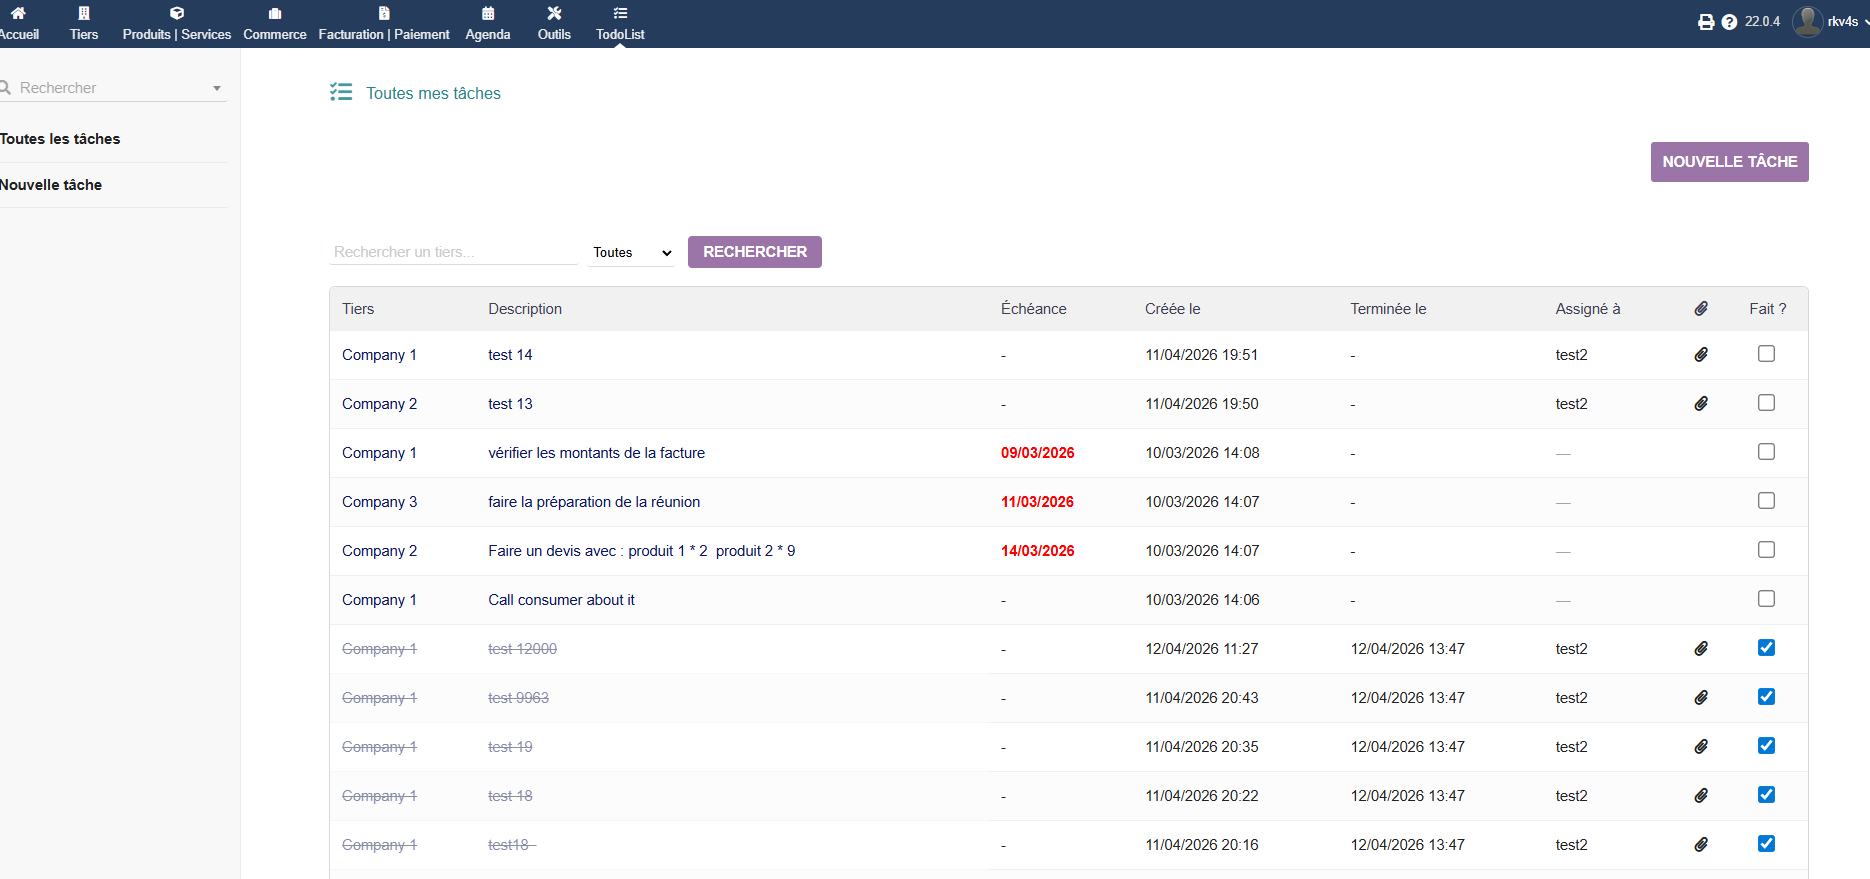This screenshot has height=879, width=1870.
Task: Open the help question mark icon
Action: [1729, 22]
